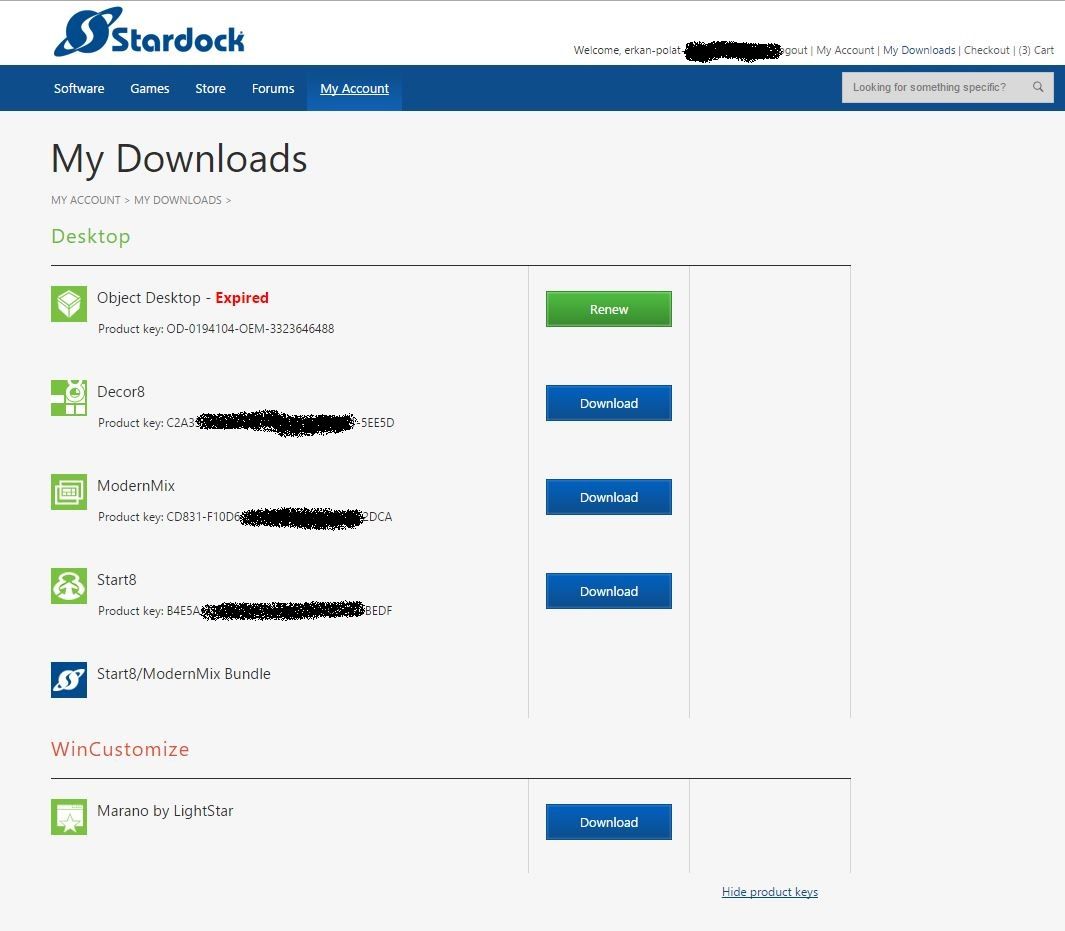Viewport: 1065px width, 931px height.
Task: Open MY ACCOUNT via the breadcrumb
Action: [x=85, y=200]
